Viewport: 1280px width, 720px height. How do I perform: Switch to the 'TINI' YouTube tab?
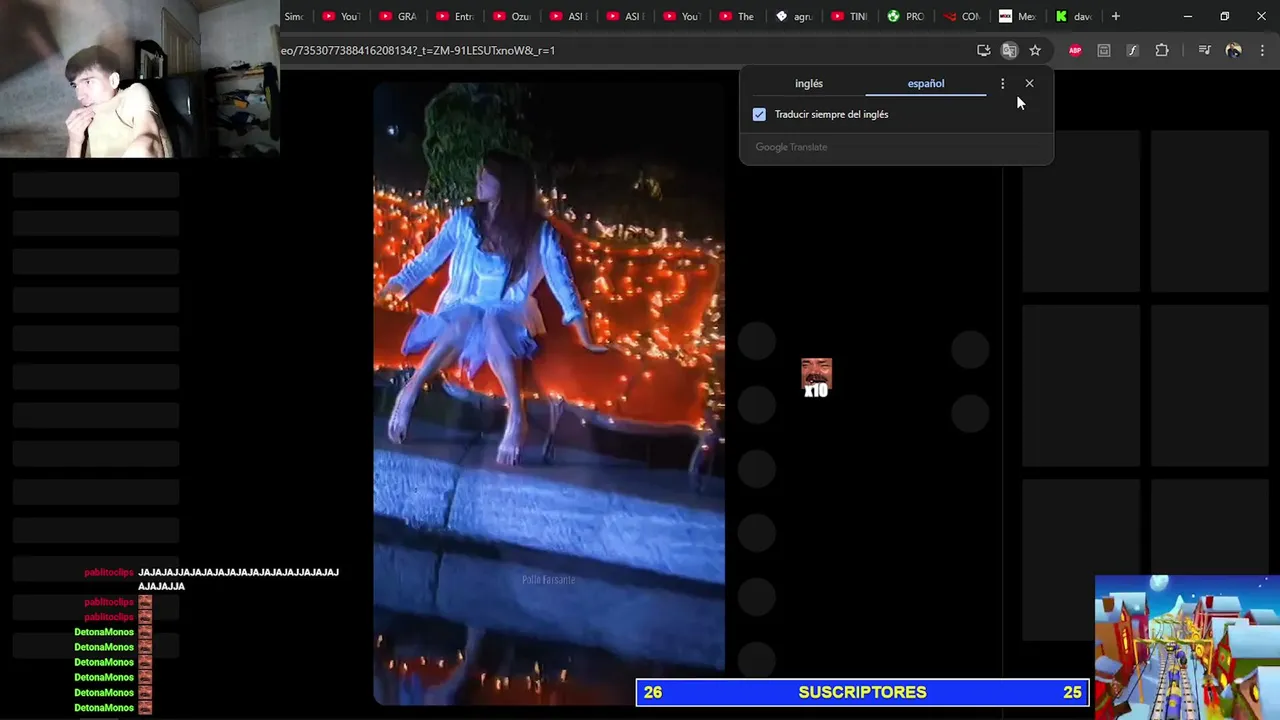(x=850, y=16)
